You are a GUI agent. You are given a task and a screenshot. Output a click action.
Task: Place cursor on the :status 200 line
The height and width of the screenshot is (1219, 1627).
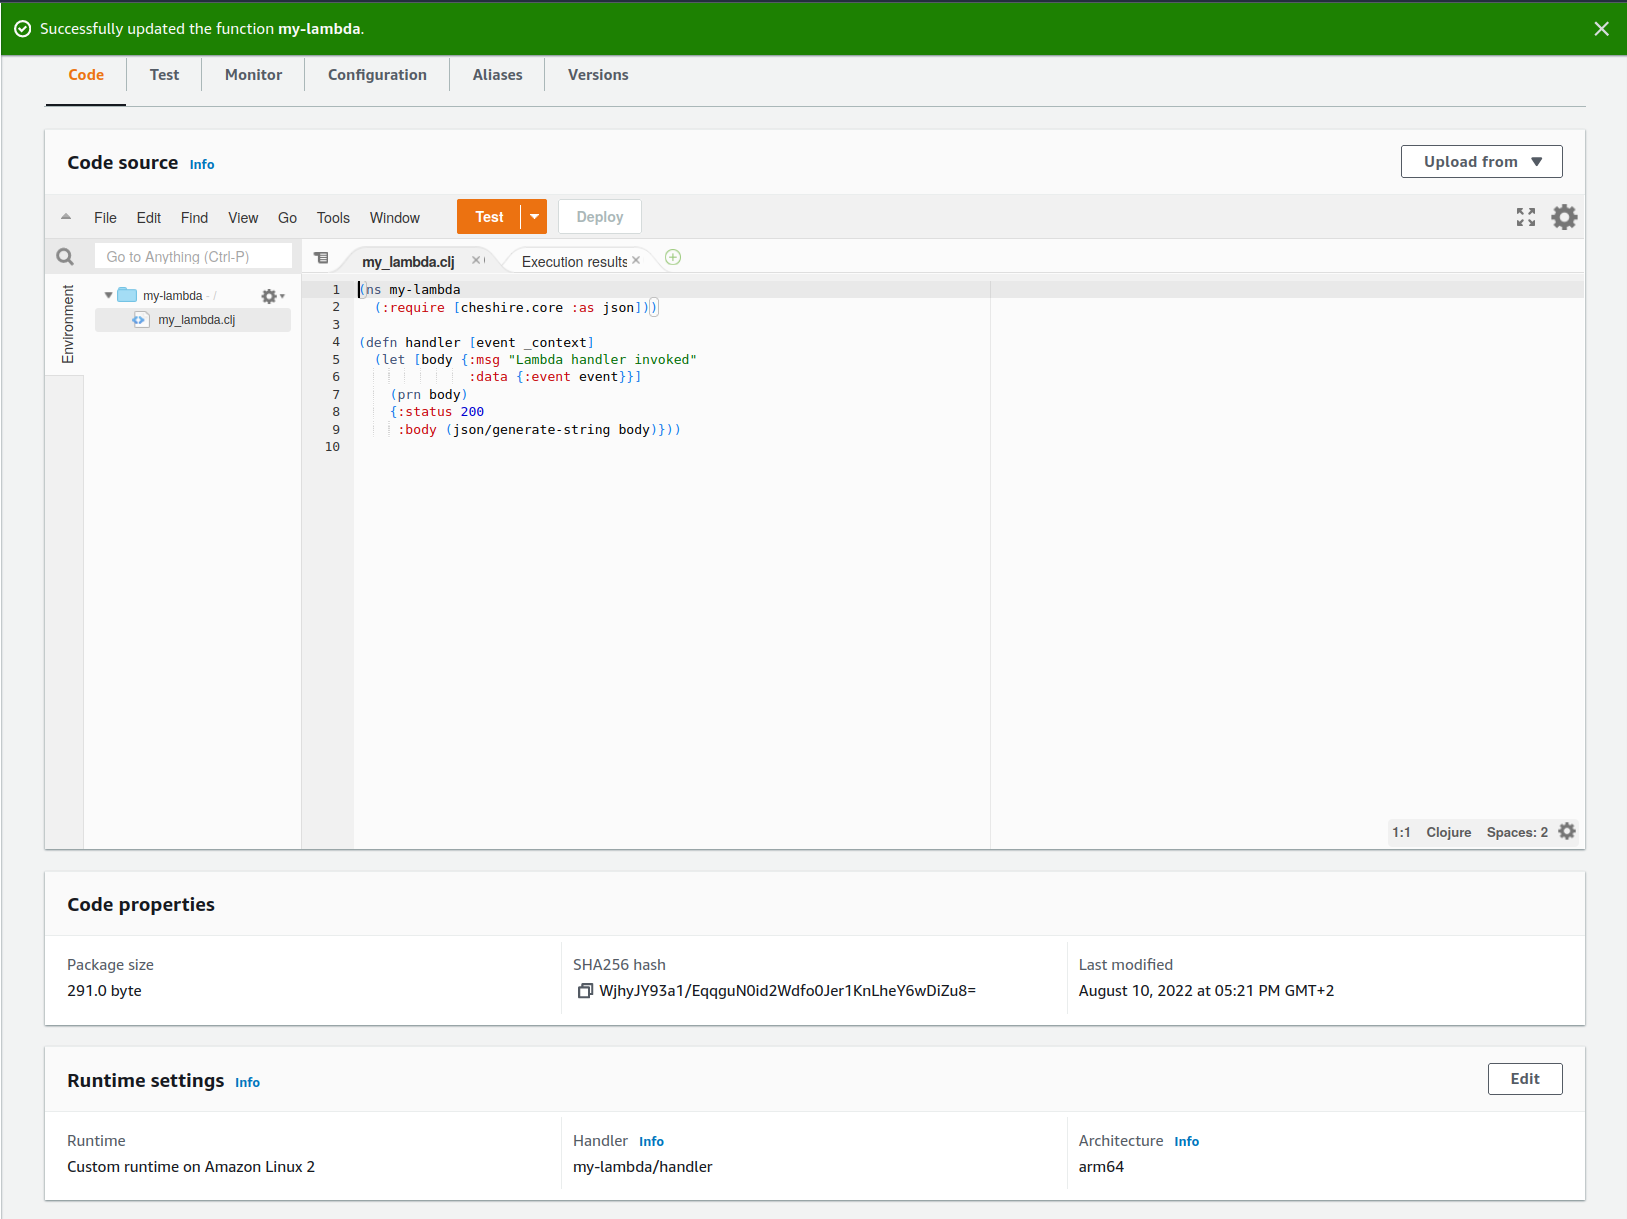tap(436, 412)
